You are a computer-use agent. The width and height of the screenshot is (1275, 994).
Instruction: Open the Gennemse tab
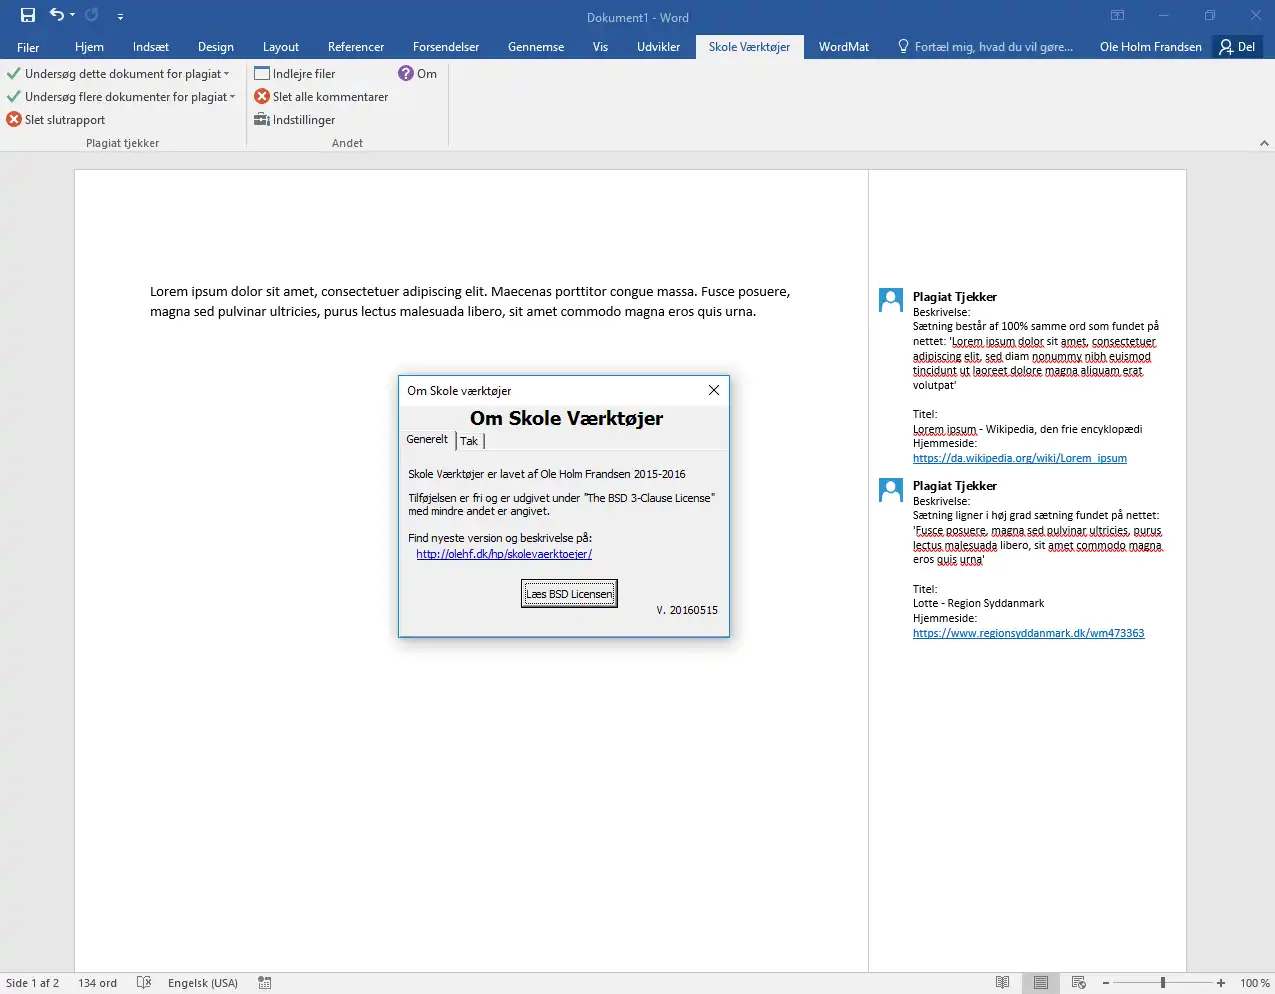pyautogui.click(x=536, y=47)
